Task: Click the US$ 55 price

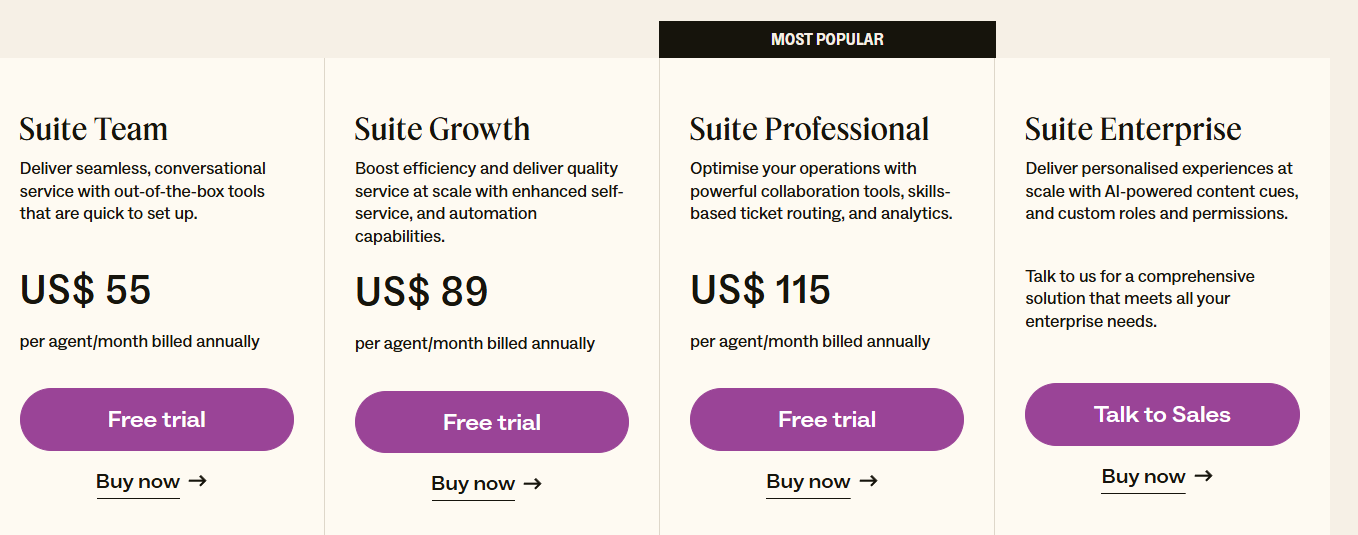Action: pyautogui.click(x=86, y=290)
